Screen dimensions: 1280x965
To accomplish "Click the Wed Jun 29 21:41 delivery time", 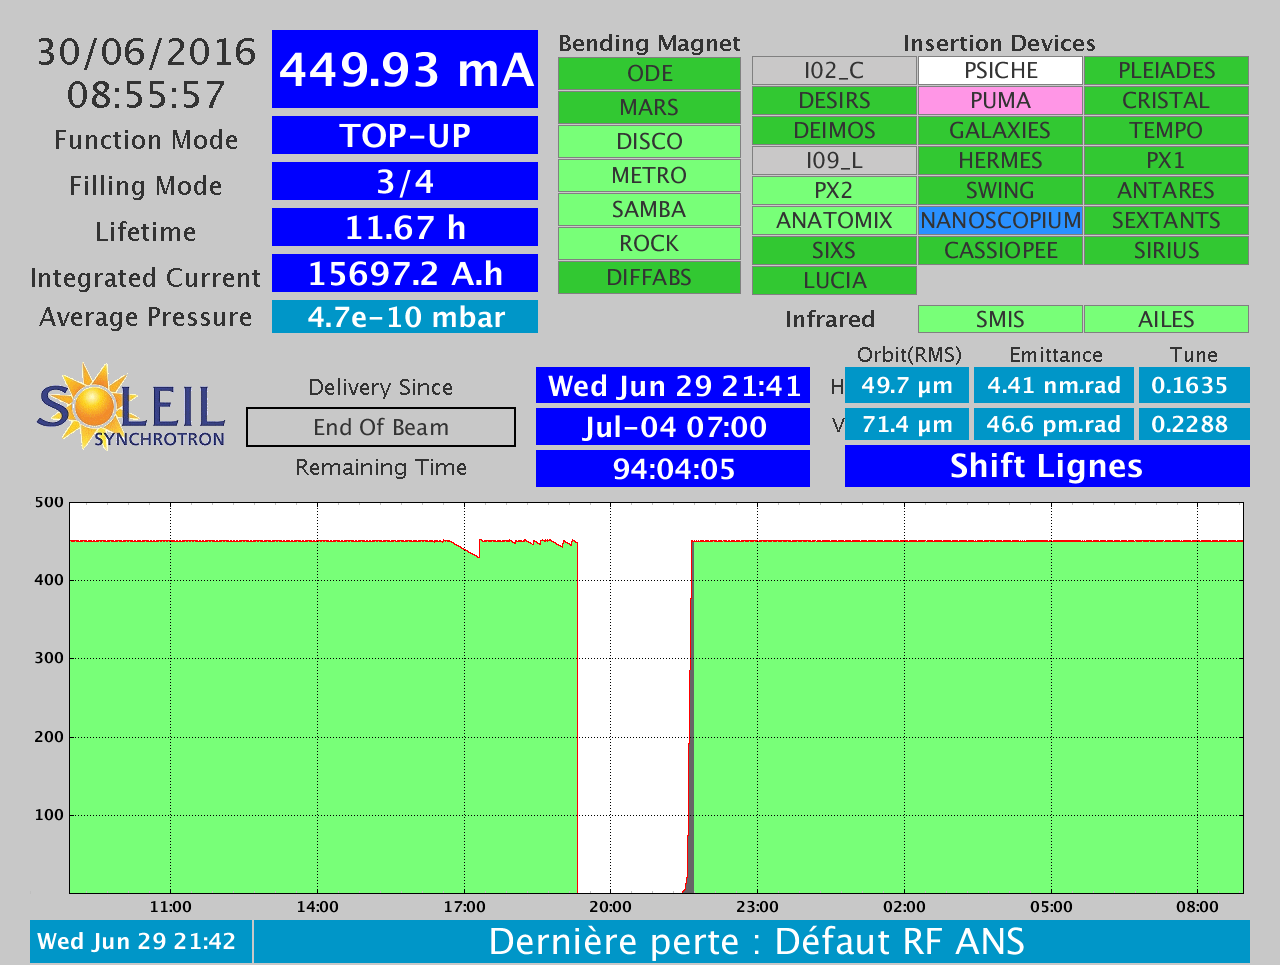I will (x=673, y=386).
